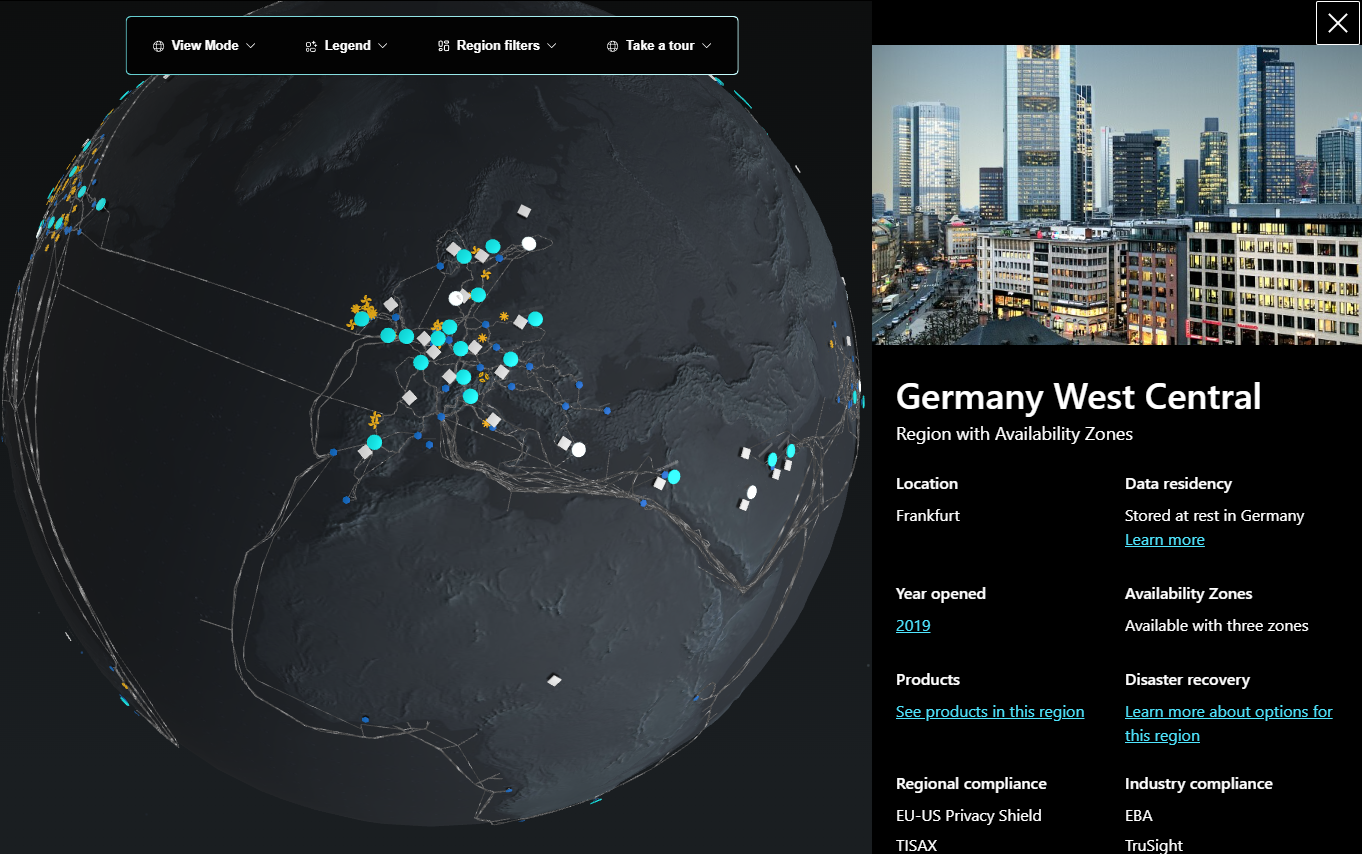Viewport: 1362px width, 854px height.
Task: Close the Germany West Central details panel
Action: (1337, 23)
